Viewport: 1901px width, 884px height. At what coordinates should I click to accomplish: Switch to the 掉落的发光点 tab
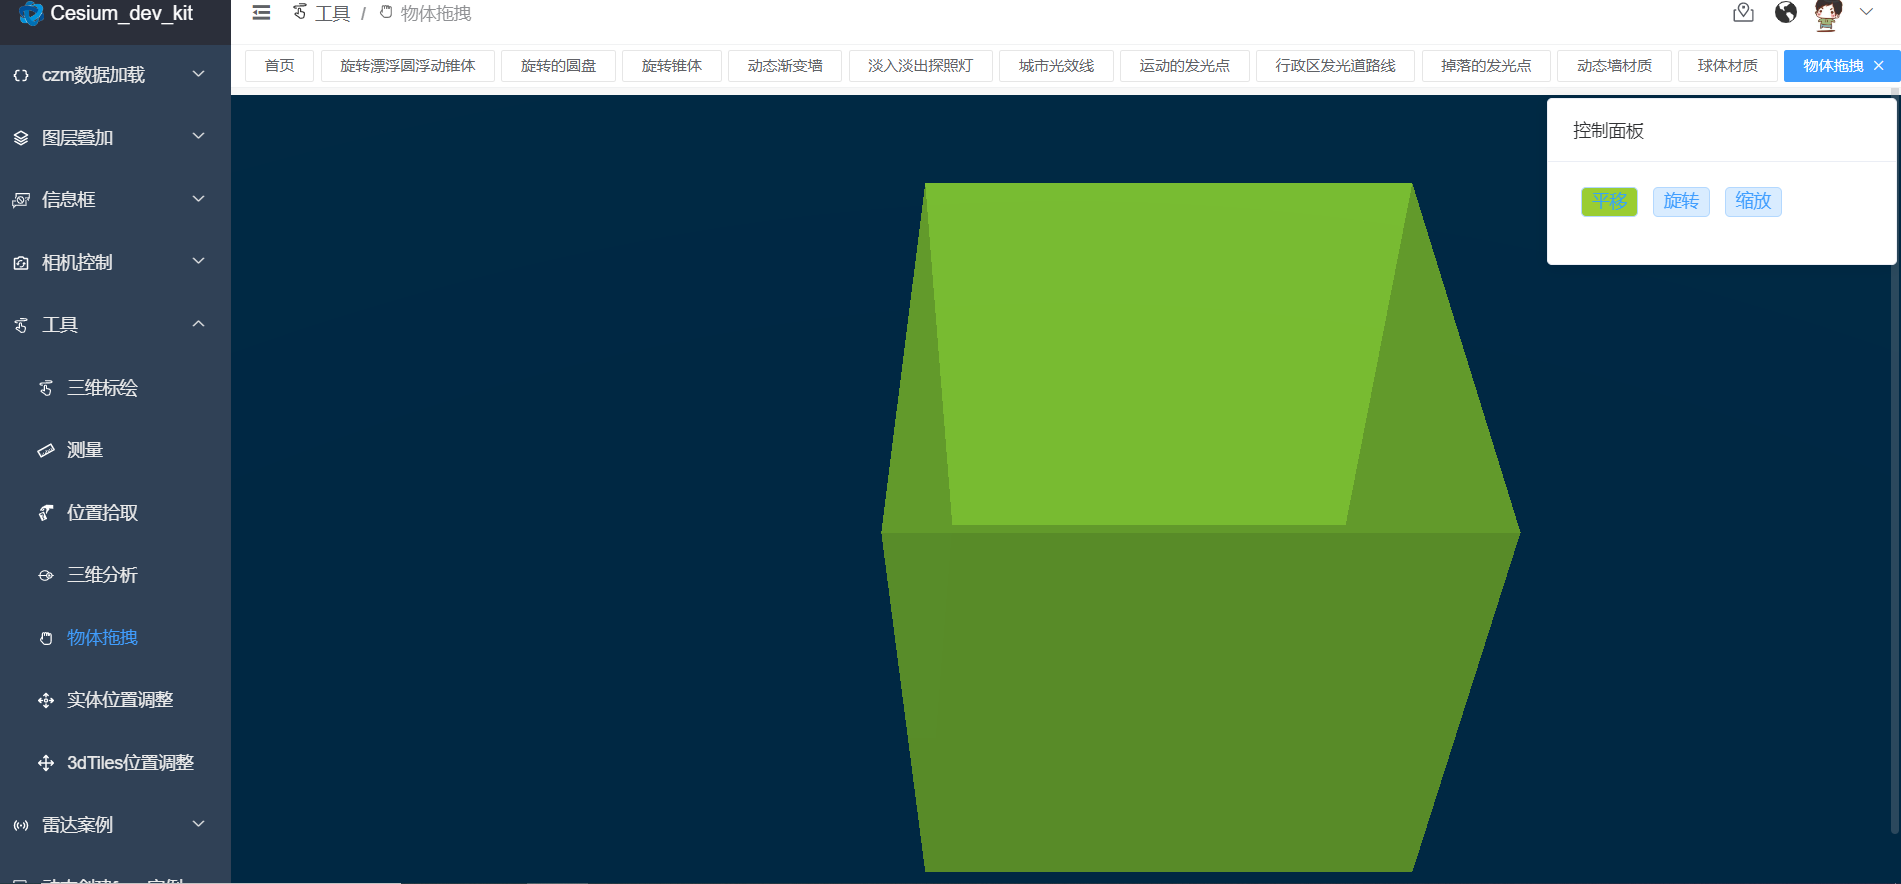coord(1487,66)
